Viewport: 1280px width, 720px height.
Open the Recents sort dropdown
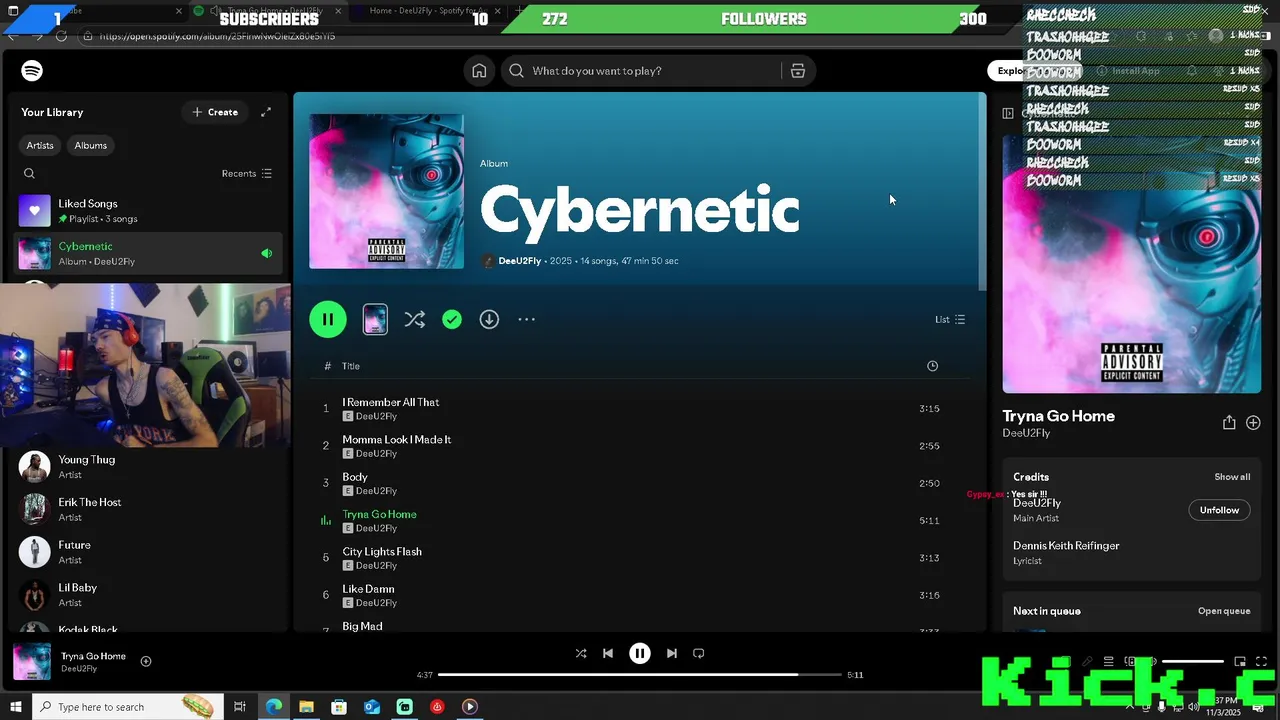tap(246, 173)
